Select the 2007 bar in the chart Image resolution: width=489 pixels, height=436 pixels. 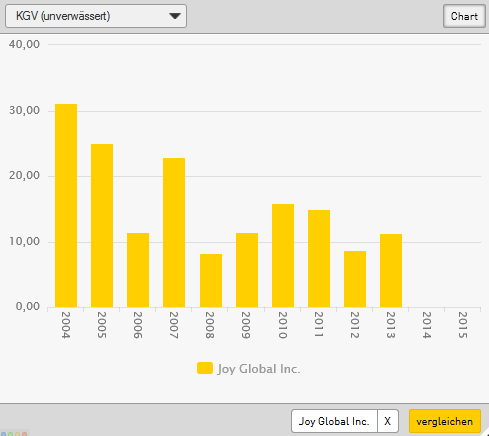pos(174,232)
